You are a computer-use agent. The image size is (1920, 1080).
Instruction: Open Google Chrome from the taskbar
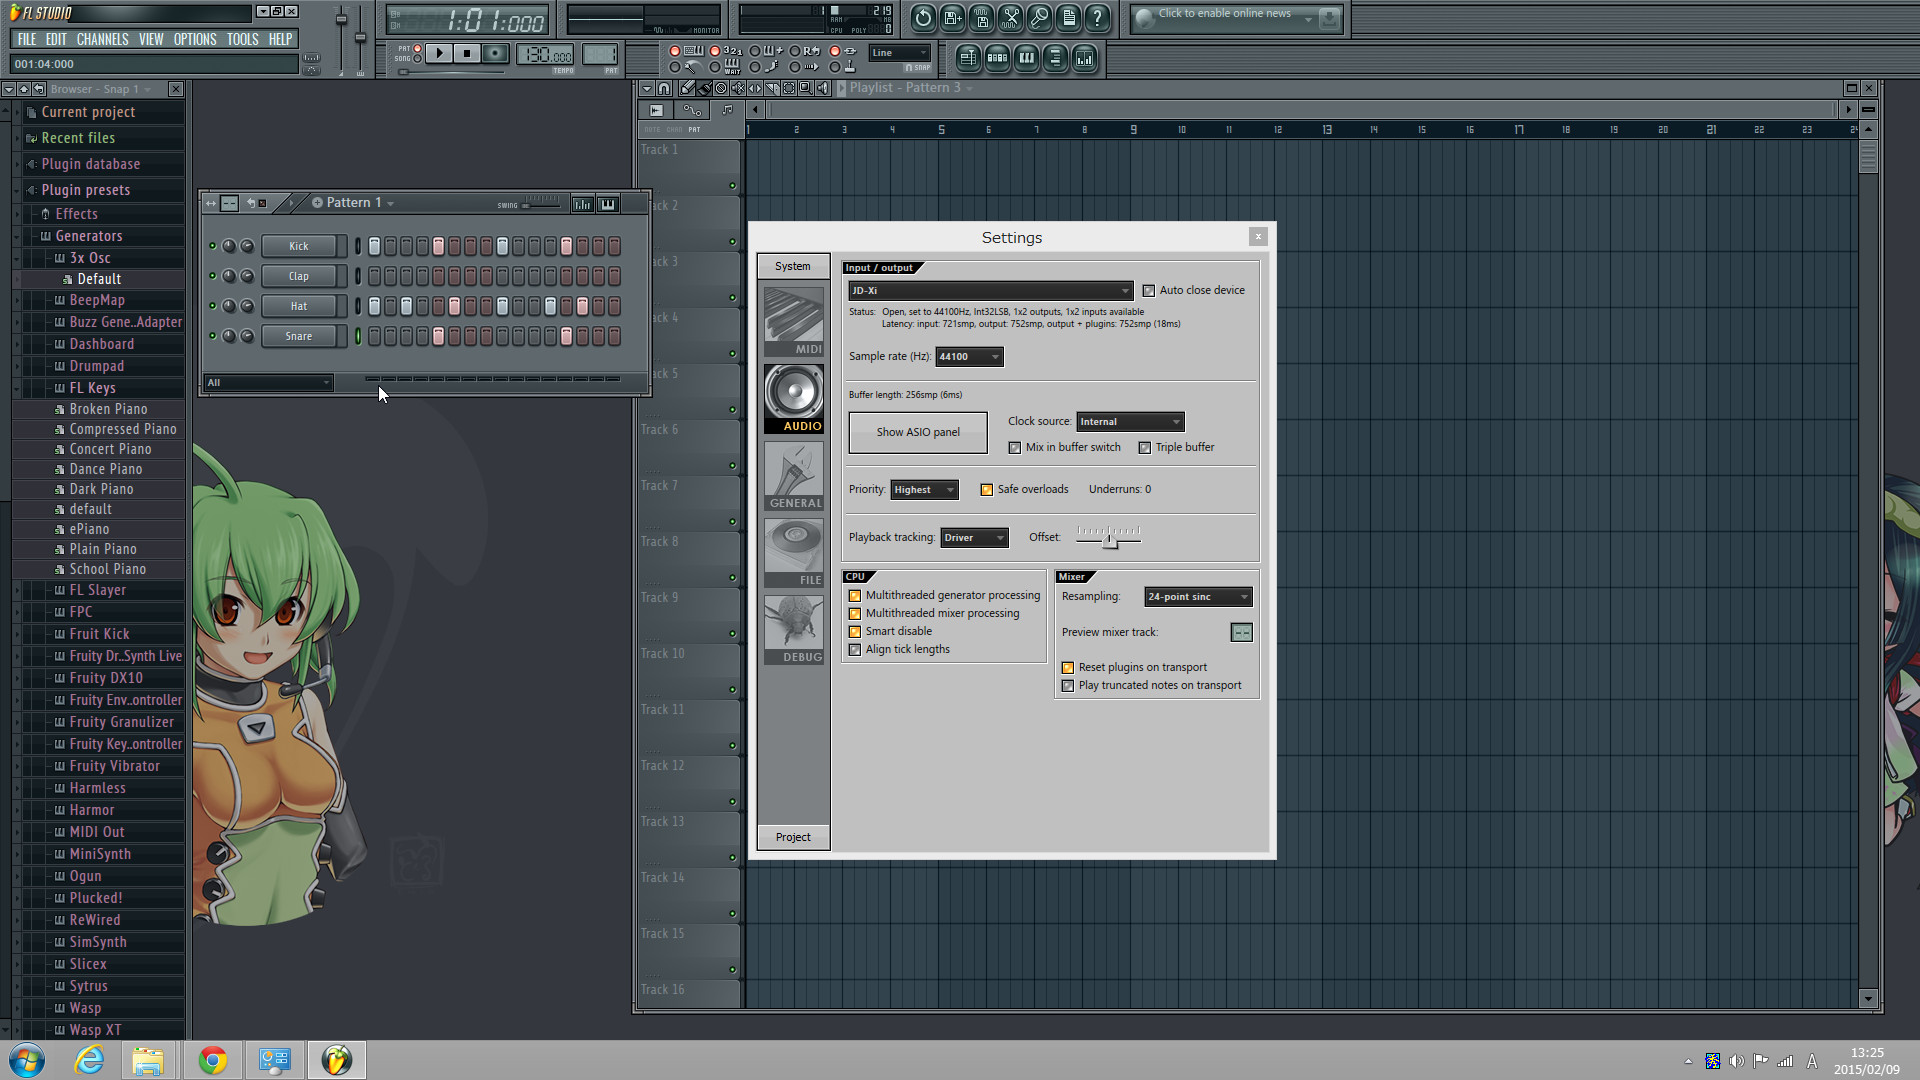click(x=212, y=1060)
